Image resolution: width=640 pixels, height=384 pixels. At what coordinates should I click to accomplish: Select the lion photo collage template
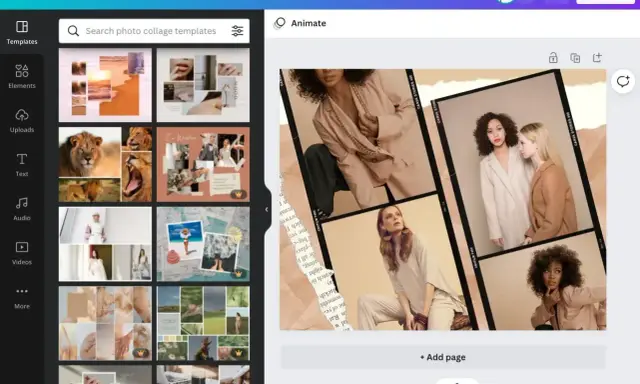(105, 164)
